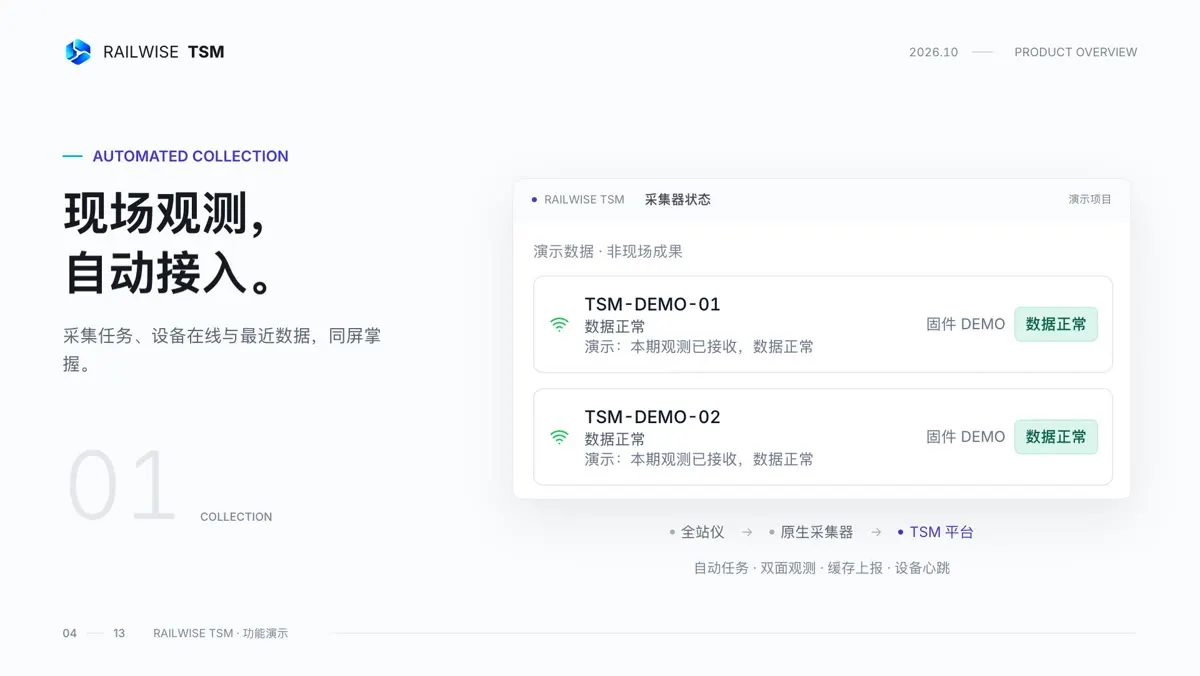The image size is (1200, 676).
Task: Select the TSM-DEMO-02 device name
Action: [652, 417]
